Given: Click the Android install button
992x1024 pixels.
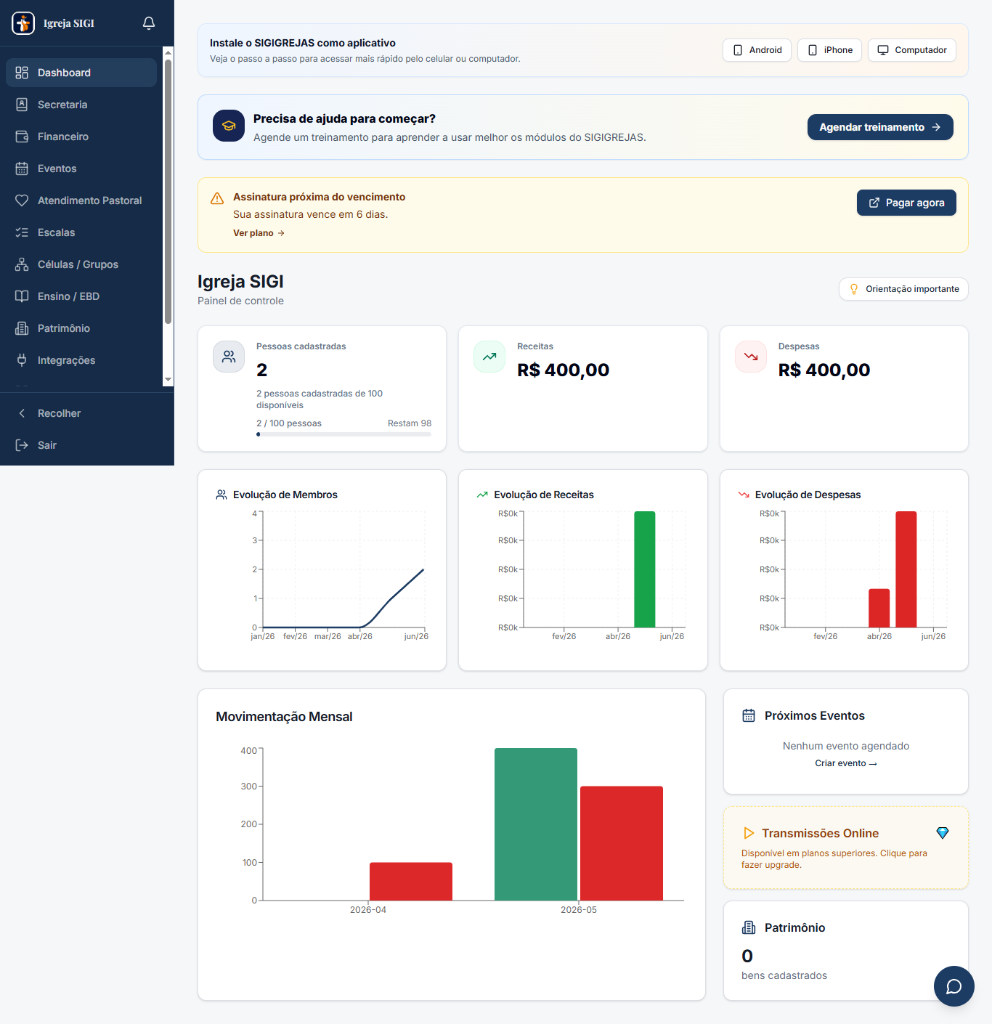Looking at the screenshot, I should [757, 50].
